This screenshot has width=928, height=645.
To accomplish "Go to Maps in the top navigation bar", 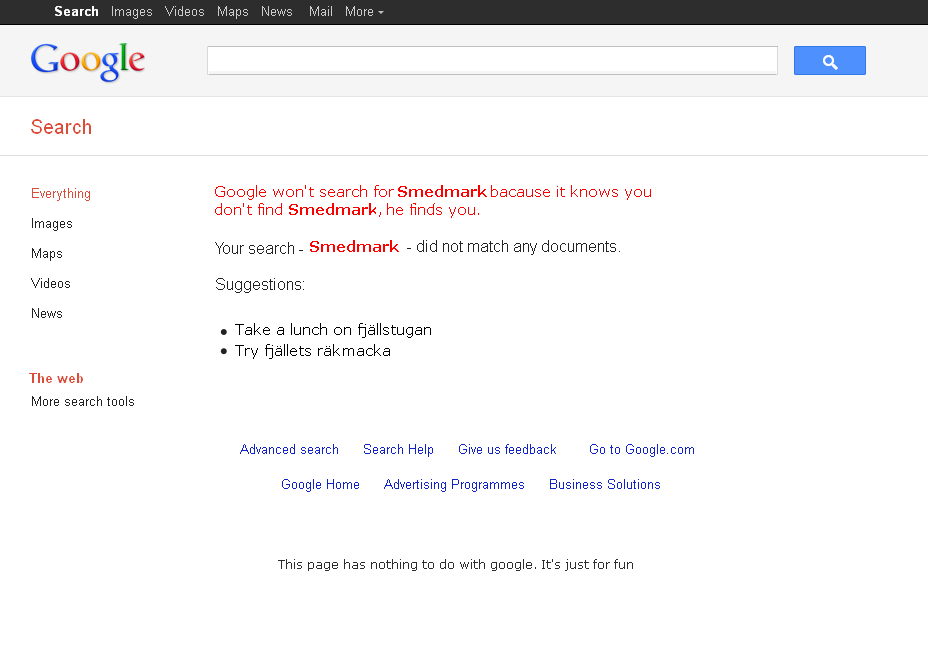I will coord(233,12).
